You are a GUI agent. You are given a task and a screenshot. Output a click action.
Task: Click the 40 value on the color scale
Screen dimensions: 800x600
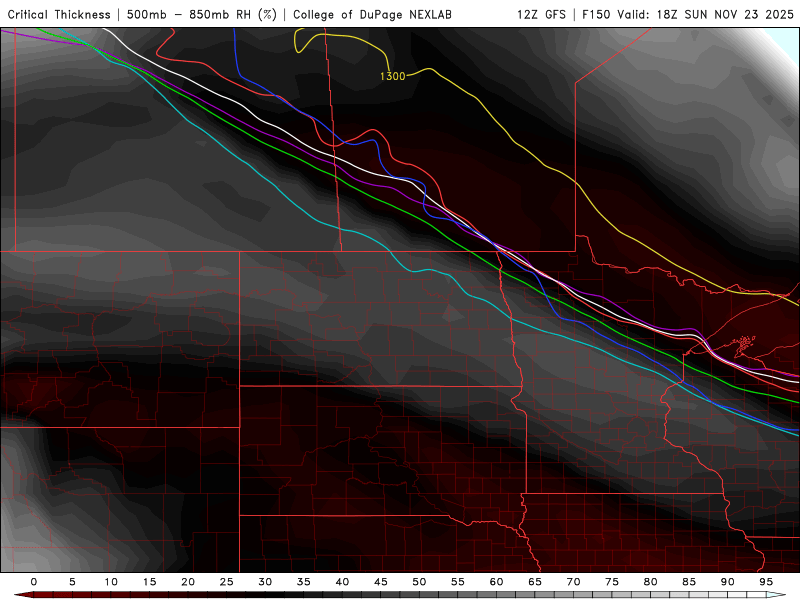pos(342,582)
